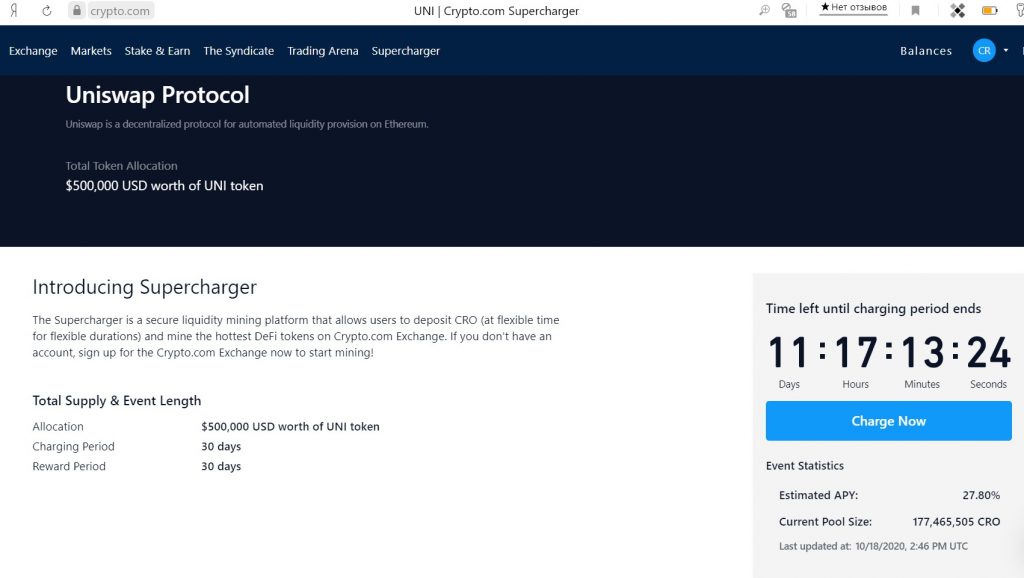Viewport: 1024px width, 578px height.
Task: Click the 'Charging Period' row label
Action: (x=74, y=447)
